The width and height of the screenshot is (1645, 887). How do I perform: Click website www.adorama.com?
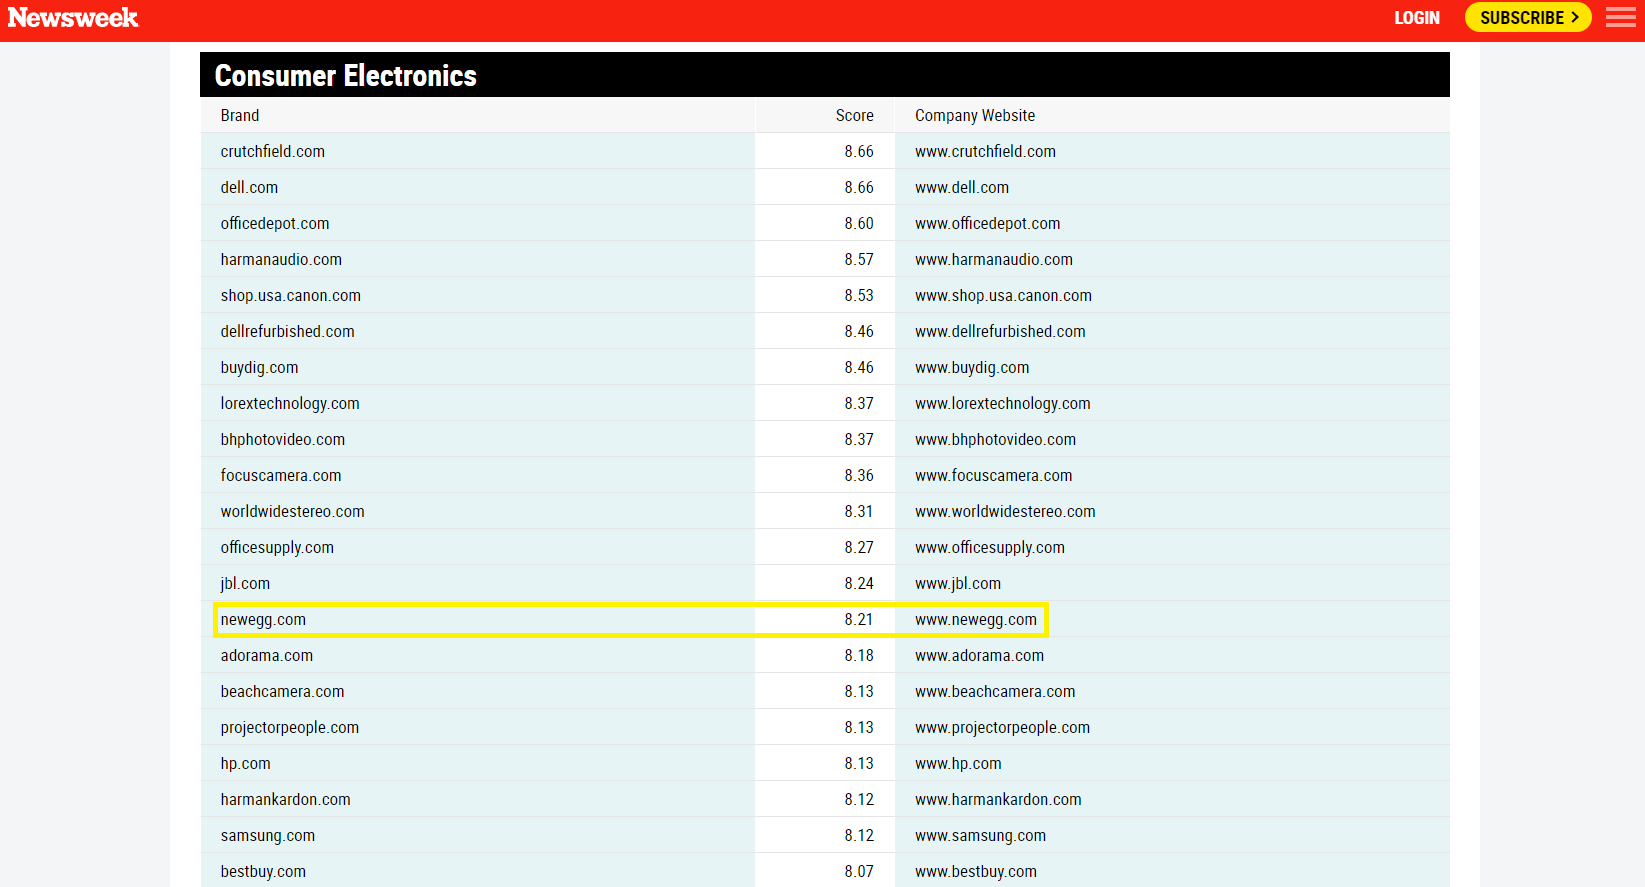[x=979, y=656]
